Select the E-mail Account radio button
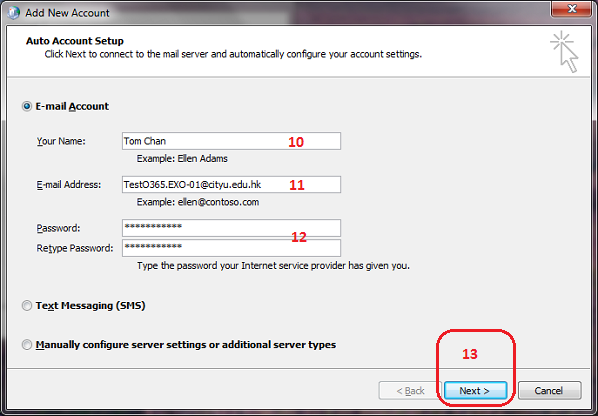This screenshot has height=416, width=598. 27,106
